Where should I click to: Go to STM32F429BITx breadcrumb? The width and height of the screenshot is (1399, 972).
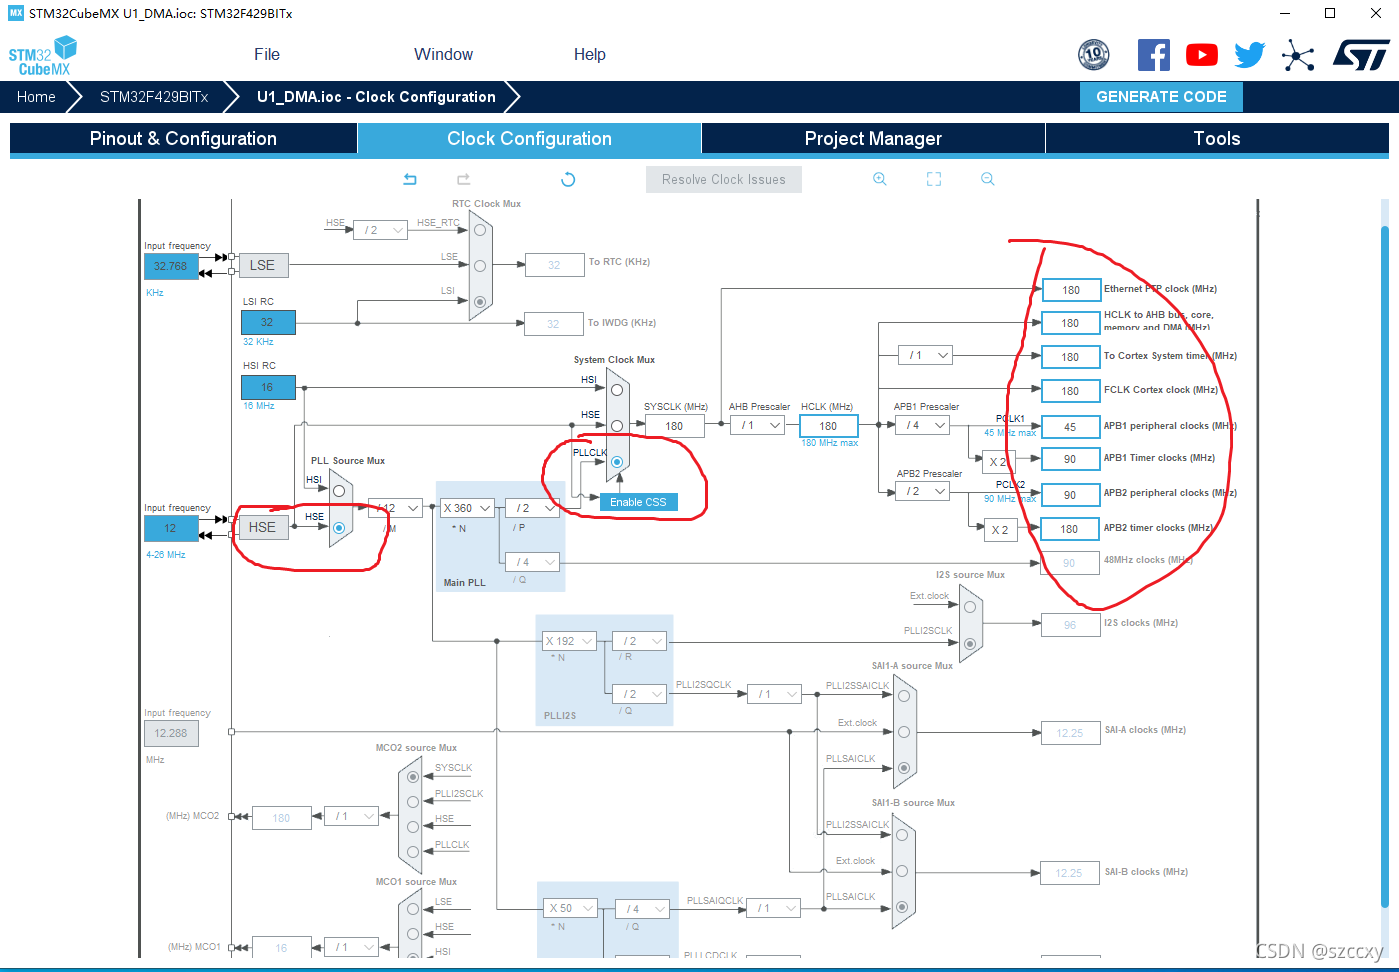(x=154, y=97)
